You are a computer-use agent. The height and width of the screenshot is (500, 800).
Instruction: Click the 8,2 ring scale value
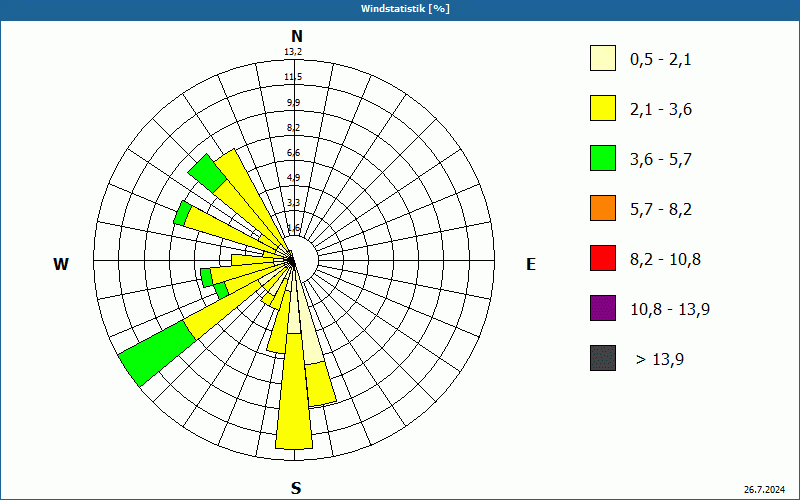[293, 128]
